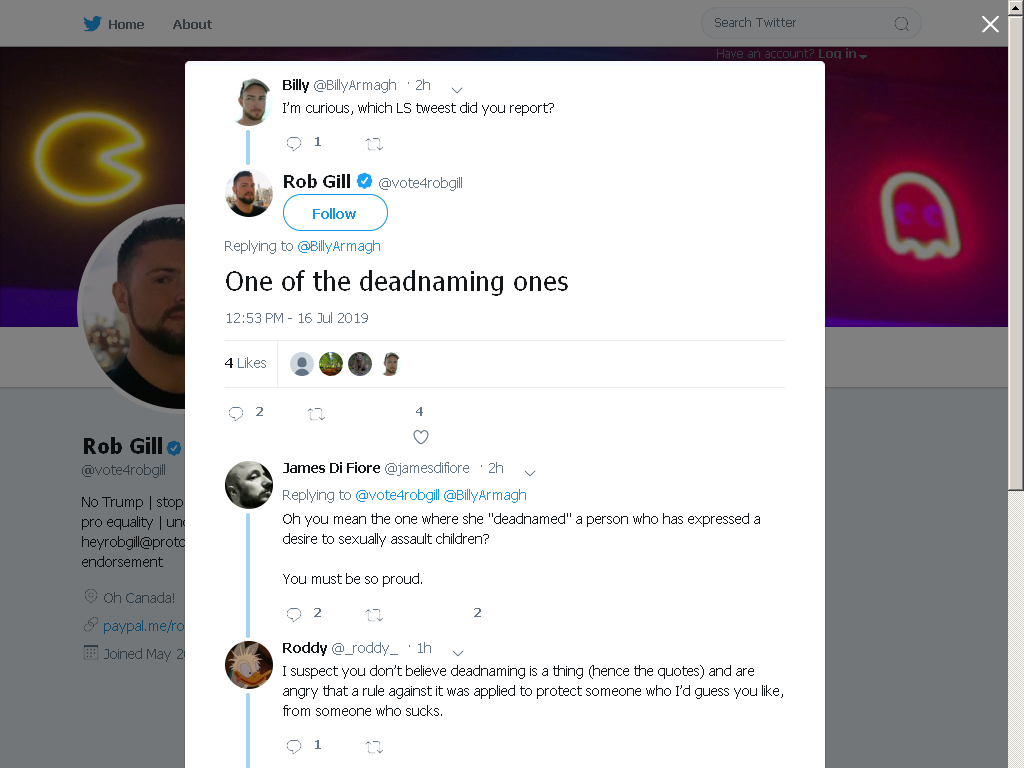Retweet James Di Fiore's reply
The width and height of the screenshot is (1024, 768).
374,615
